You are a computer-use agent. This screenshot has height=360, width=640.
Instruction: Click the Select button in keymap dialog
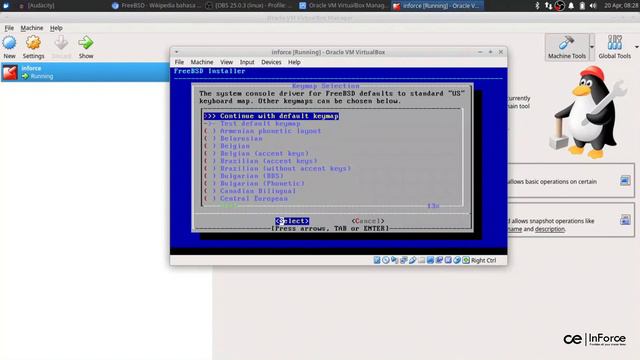[292, 221]
